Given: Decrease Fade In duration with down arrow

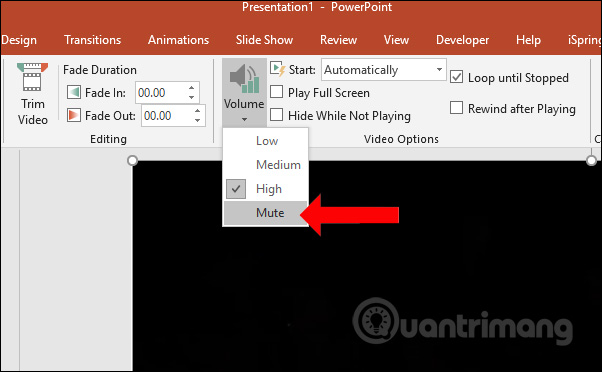Looking at the screenshot, I should tap(192, 97).
